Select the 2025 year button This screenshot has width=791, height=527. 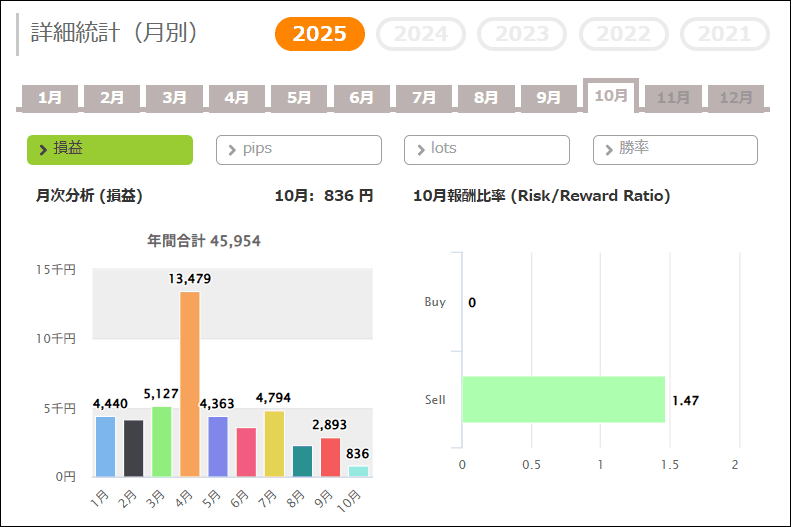point(320,34)
